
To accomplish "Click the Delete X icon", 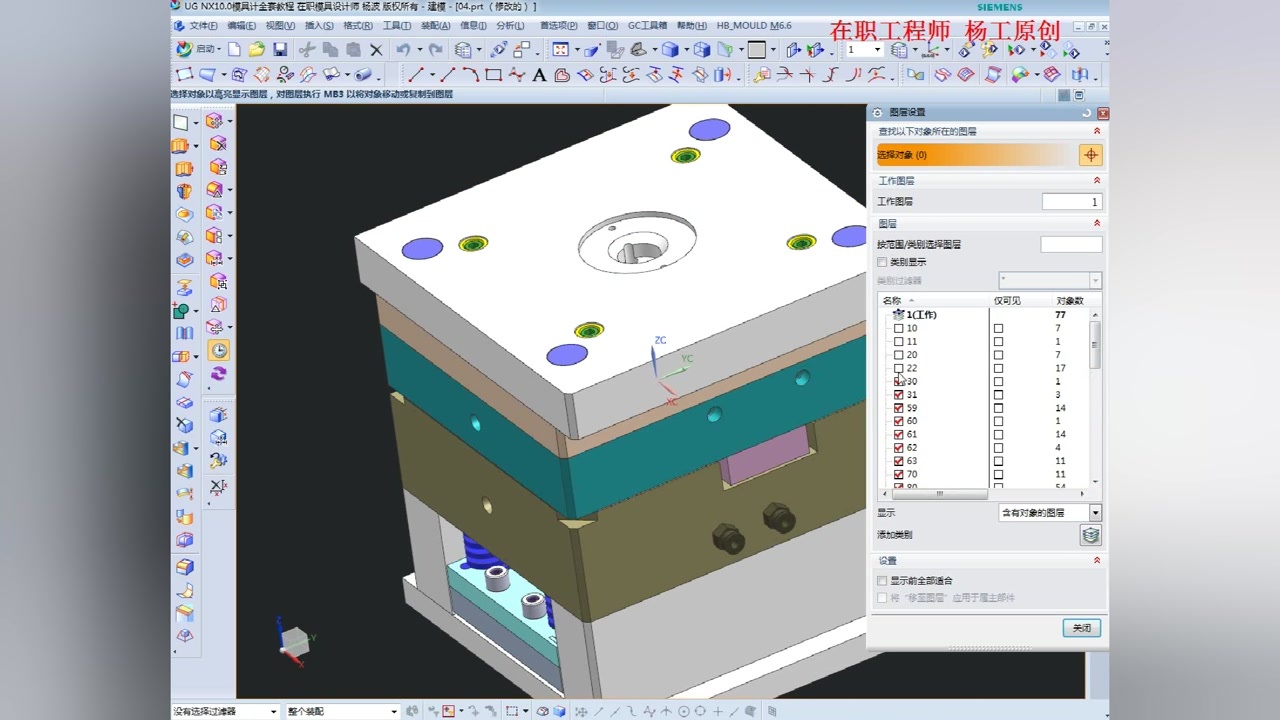I will [376, 49].
